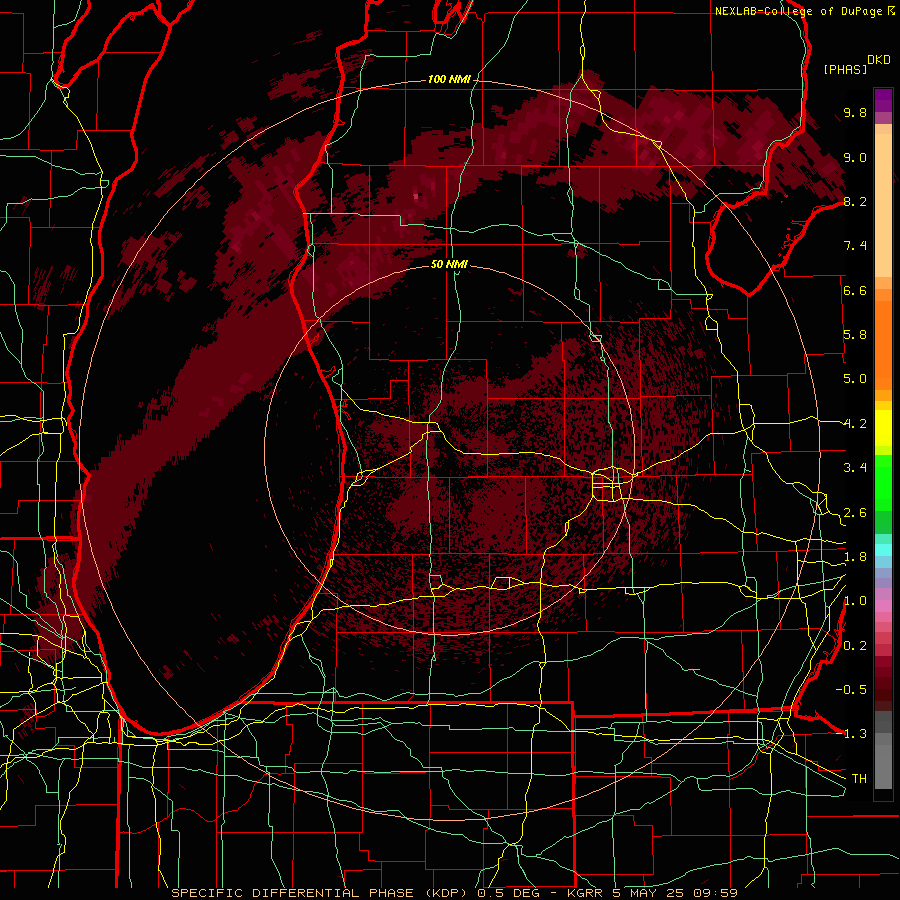The image size is (900, 900).
Task: Click the 8.2 scale value
Action: point(855,201)
